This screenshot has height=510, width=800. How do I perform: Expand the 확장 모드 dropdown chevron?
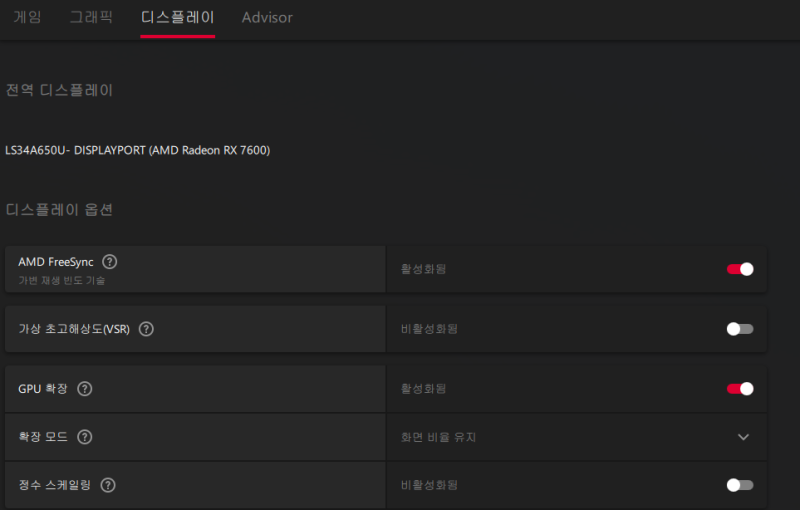point(743,437)
